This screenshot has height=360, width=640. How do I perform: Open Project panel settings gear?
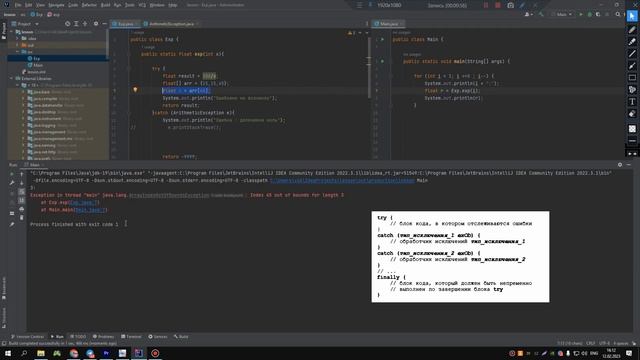(x=96, y=24)
